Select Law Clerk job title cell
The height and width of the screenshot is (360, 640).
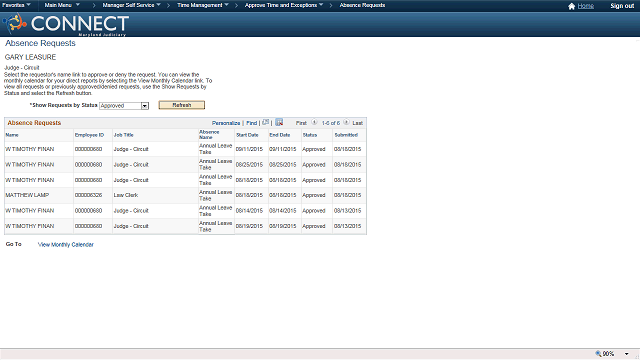(x=126, y=195)
